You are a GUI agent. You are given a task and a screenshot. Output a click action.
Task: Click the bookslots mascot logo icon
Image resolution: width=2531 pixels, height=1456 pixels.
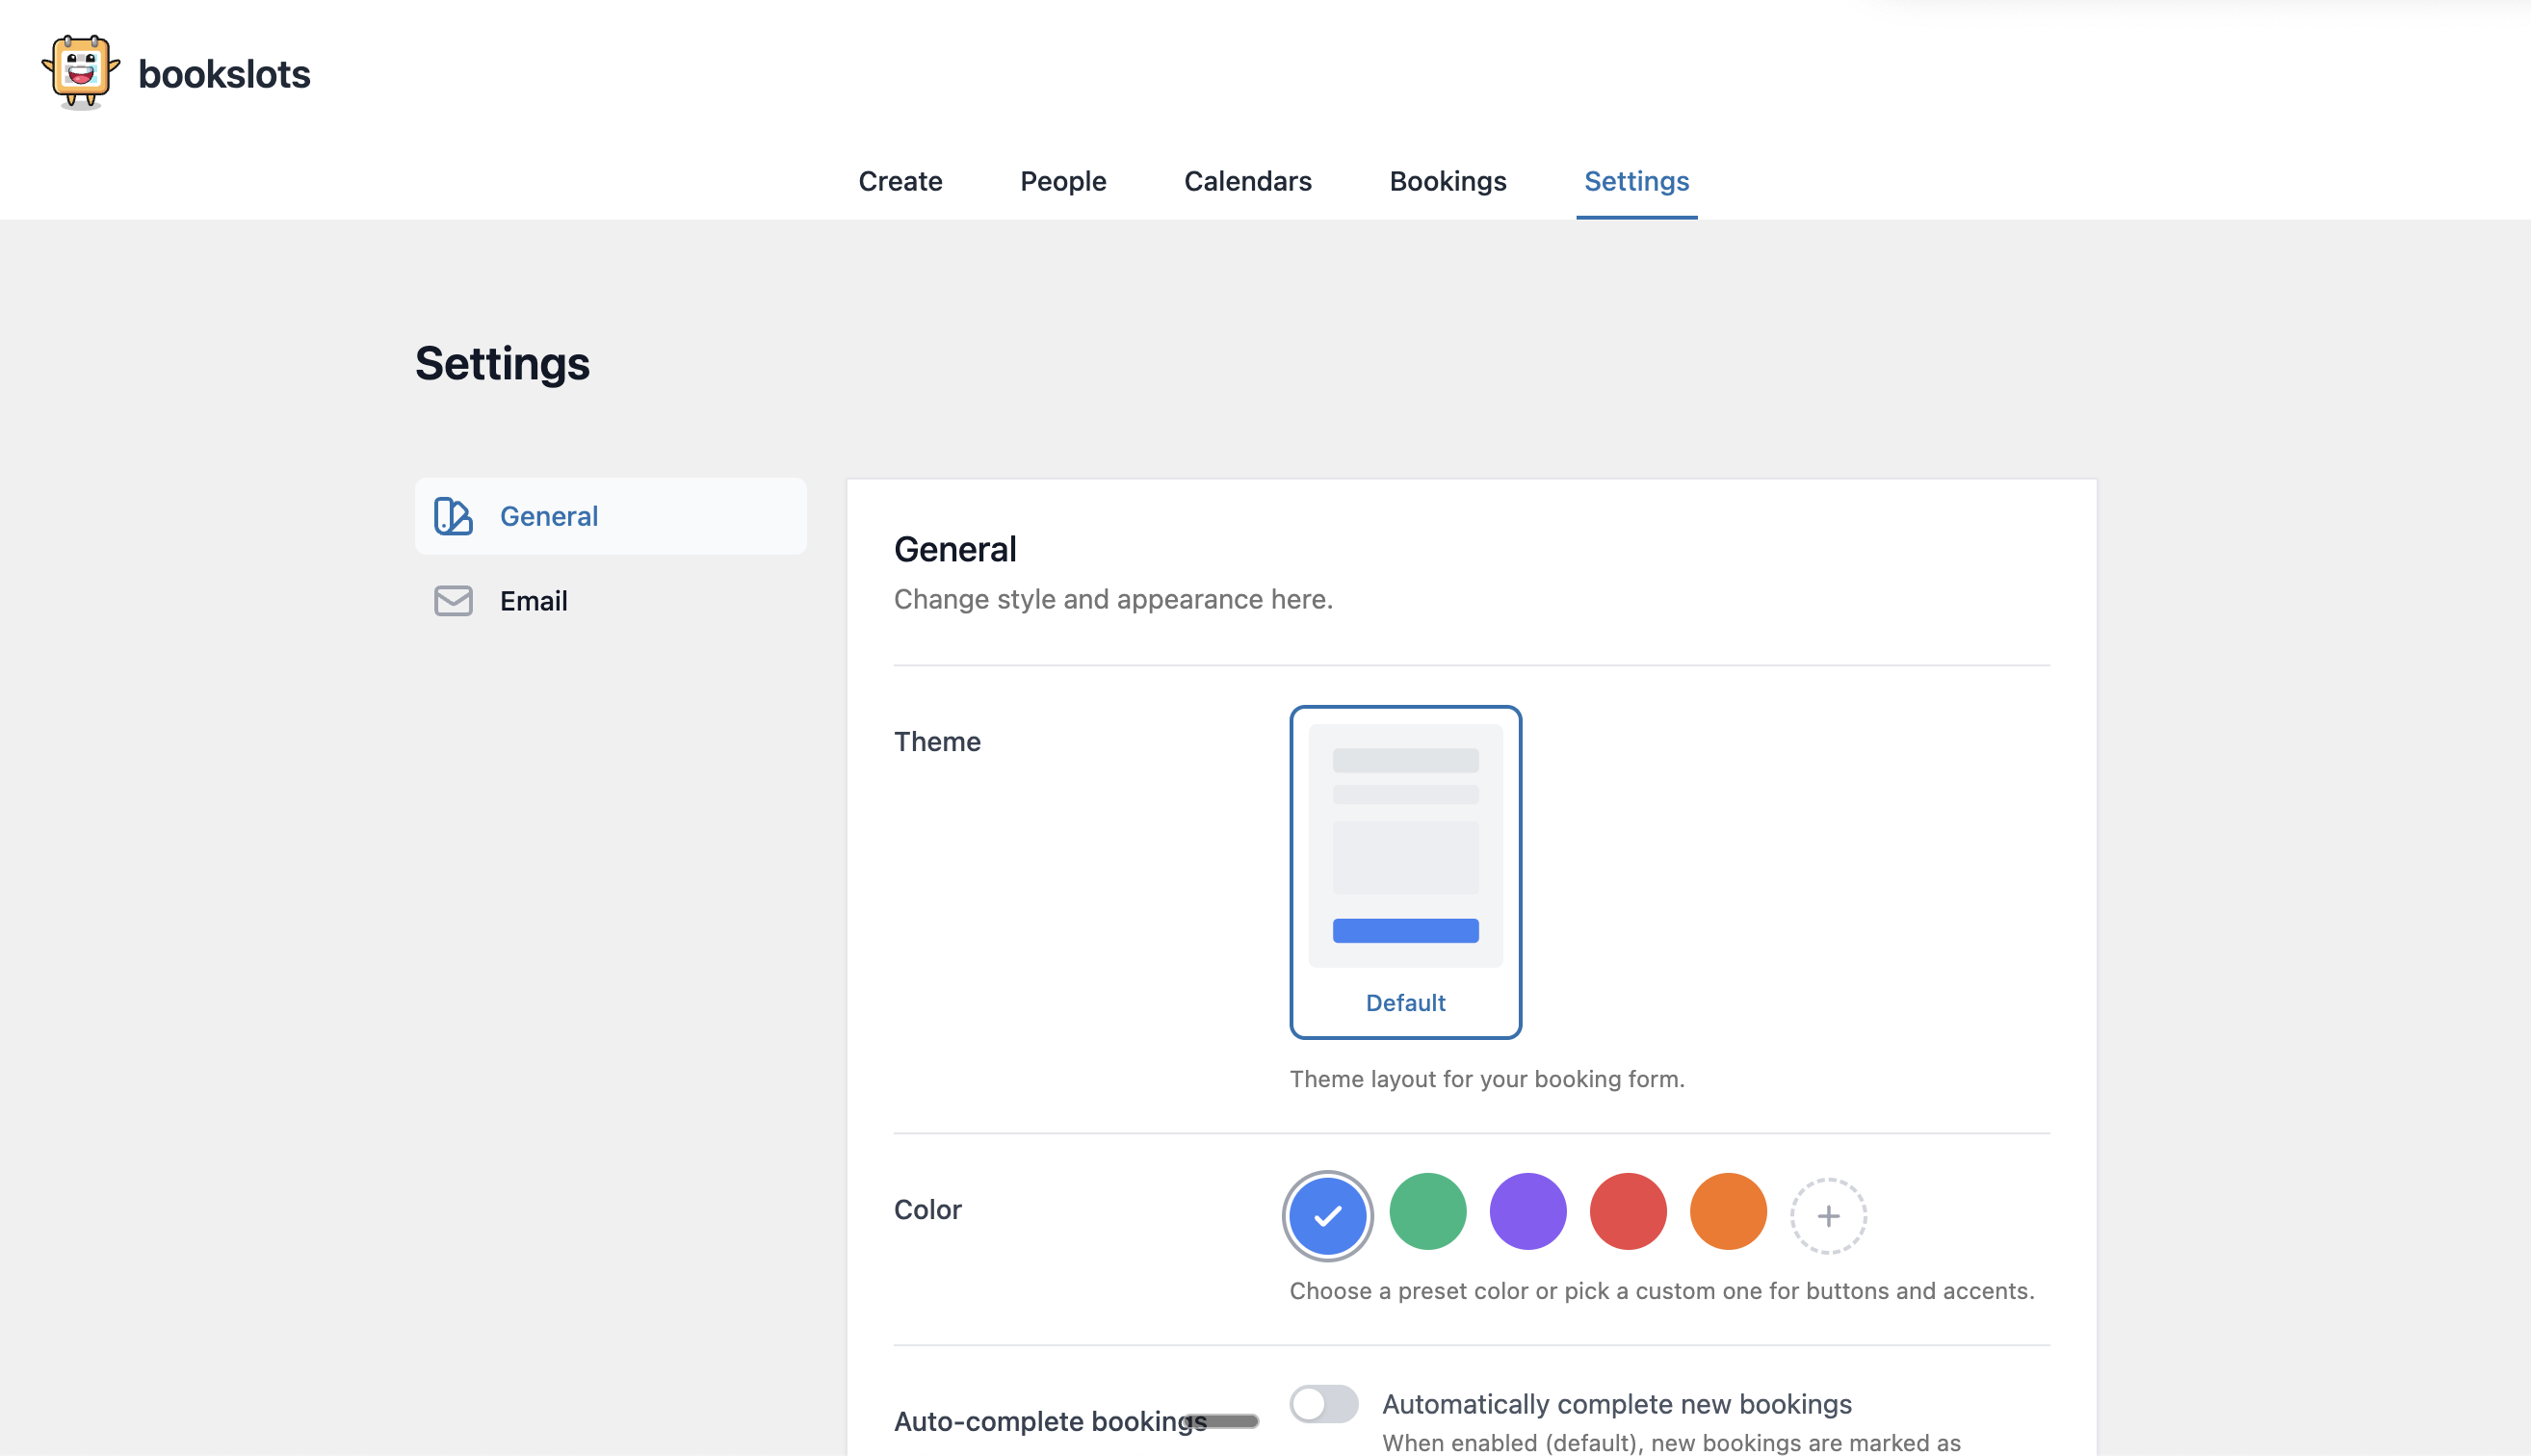[80, 72]
